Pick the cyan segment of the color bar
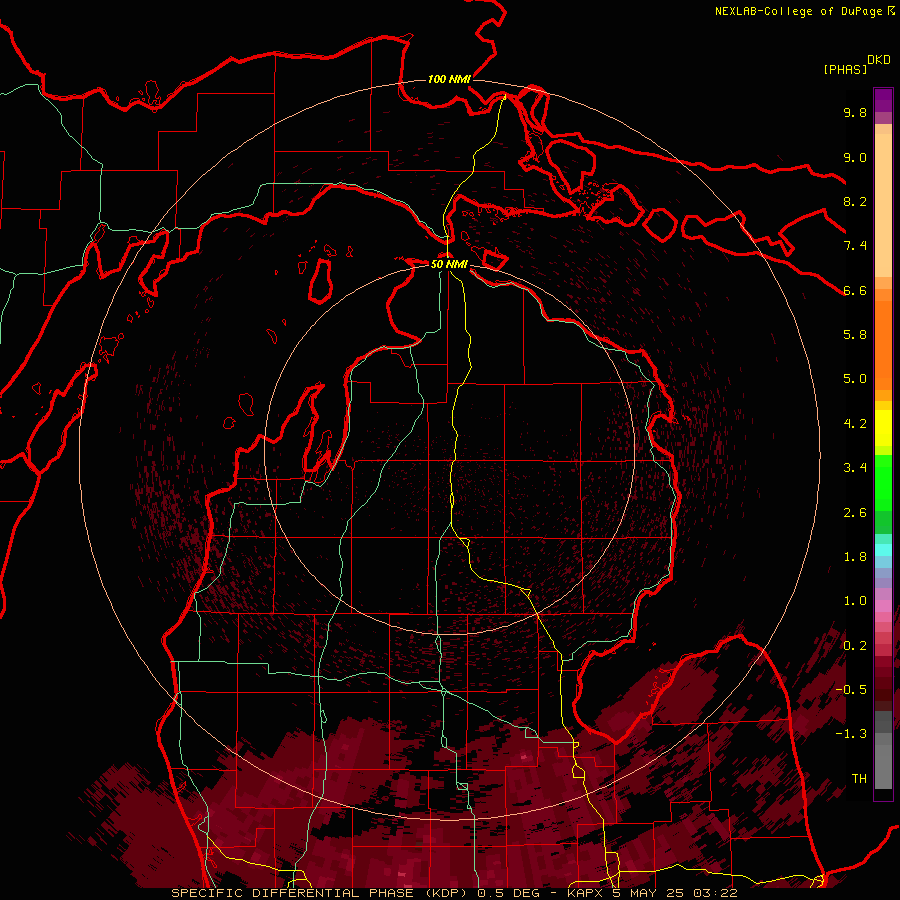 [x=883, y=550]
